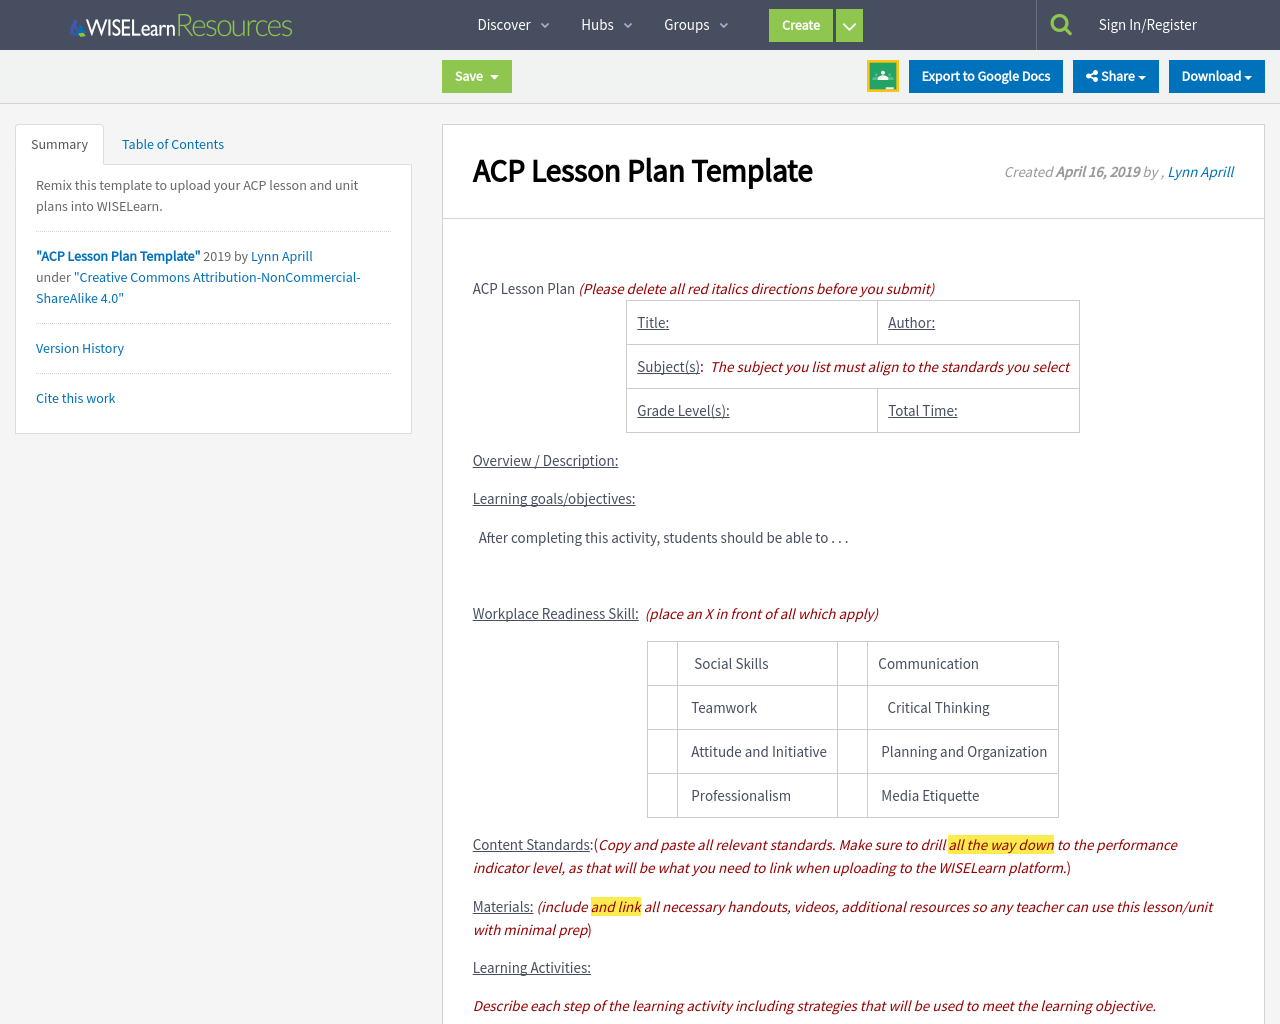This screenshot has height=1024, width=1280.
Task: Expand the Discover menu chevron
Action: 544,24
